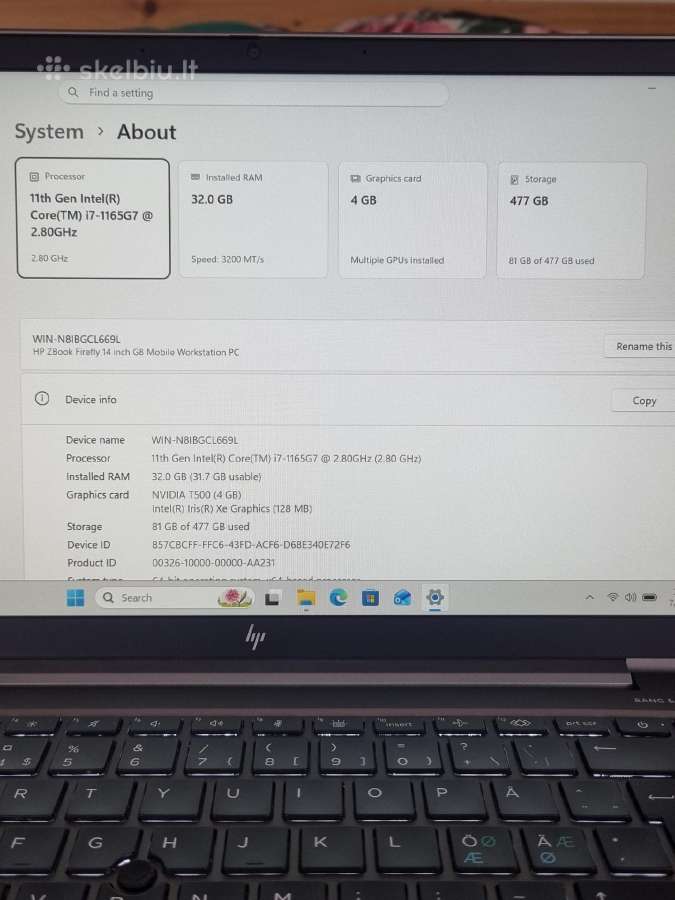Click the storage drive icon in card

point(514,180)
